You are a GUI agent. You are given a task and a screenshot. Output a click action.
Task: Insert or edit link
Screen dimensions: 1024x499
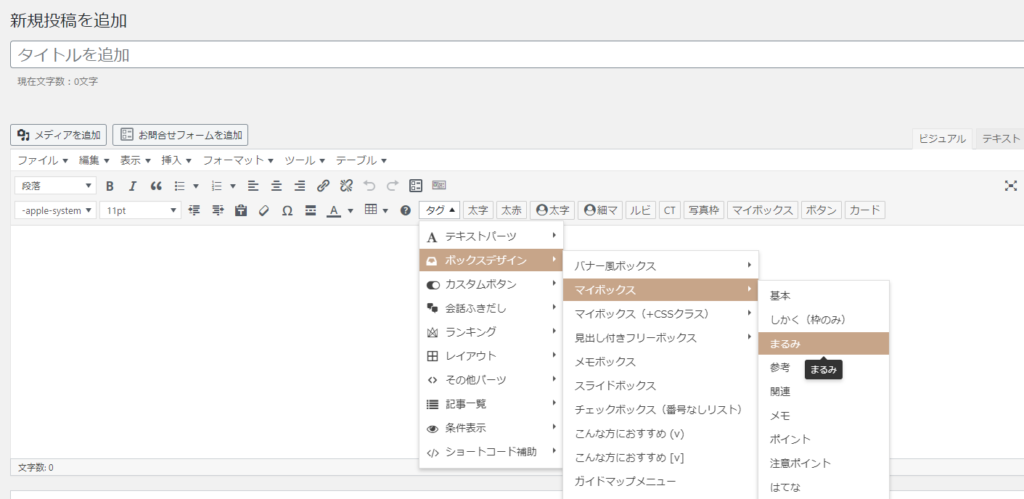(323, 186)
